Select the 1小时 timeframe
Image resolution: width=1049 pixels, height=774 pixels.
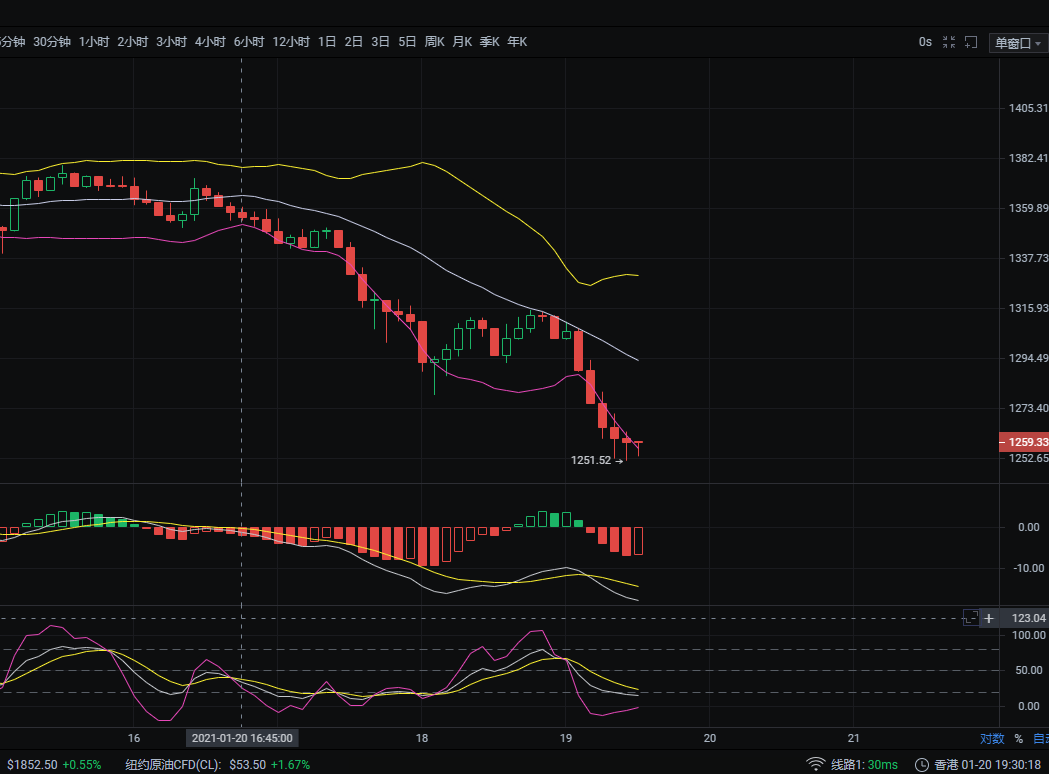[x=94, y=41]
